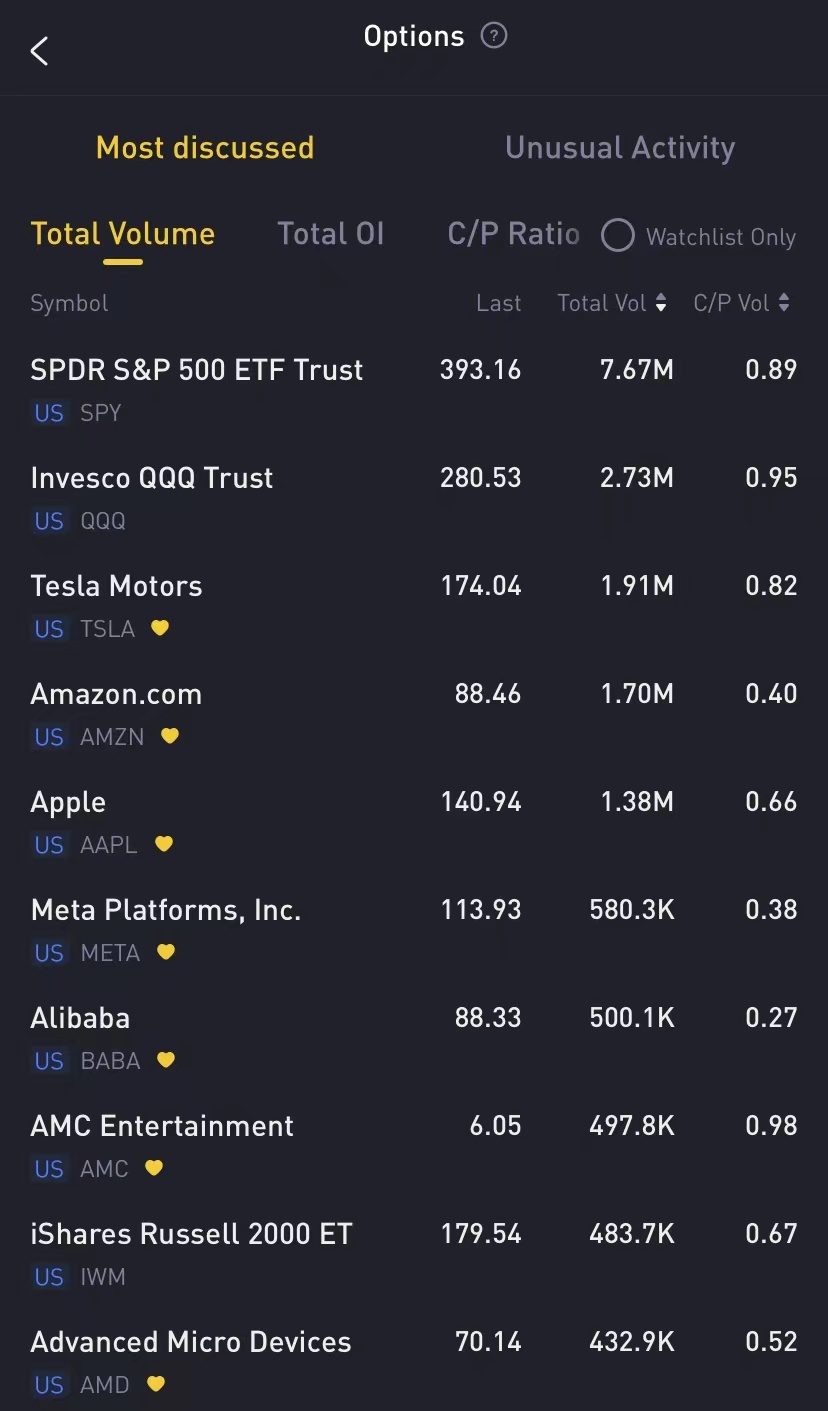Switch to the Total OI tab

pos(330,234)
